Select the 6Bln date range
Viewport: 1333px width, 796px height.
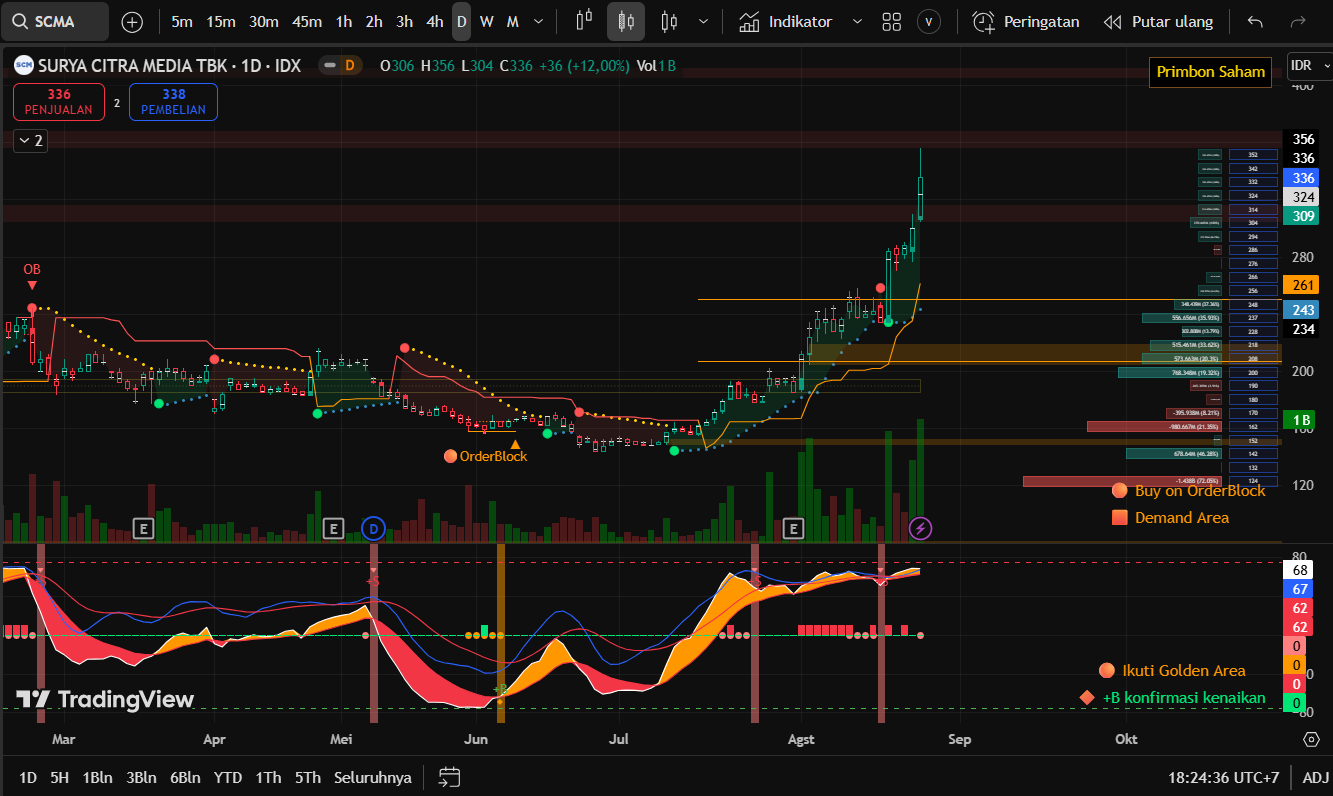185,777
